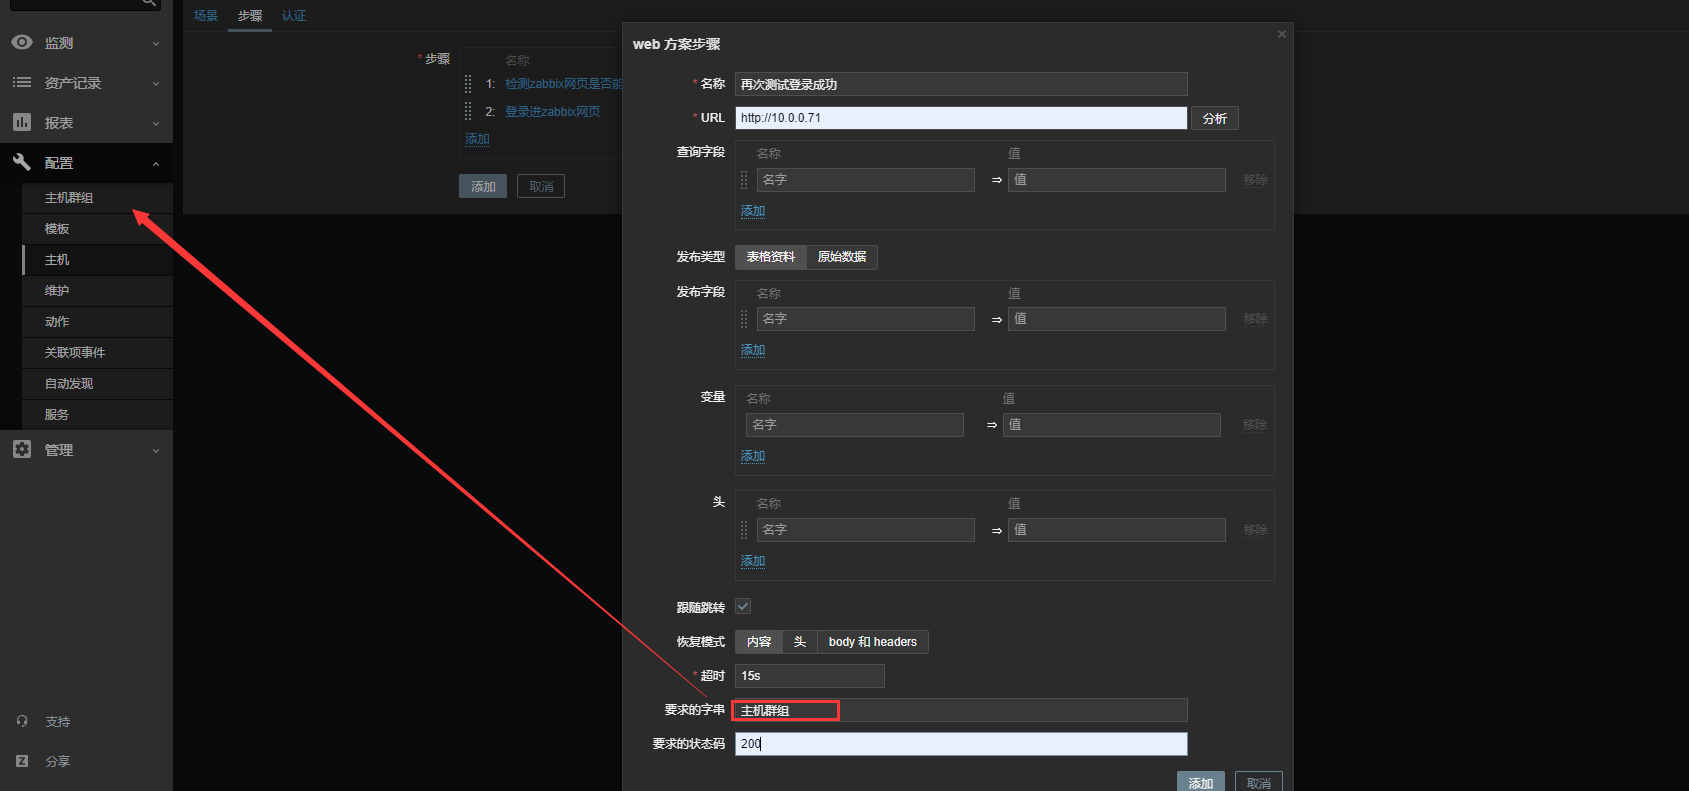Switch to the 步骤 tab
The height and width of the screenshot is (791, 1689).
pyautogui.click(x=250, y=16)
